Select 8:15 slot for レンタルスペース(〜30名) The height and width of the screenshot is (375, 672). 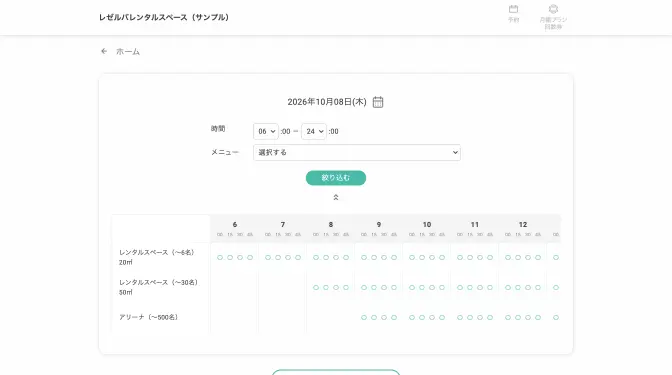point(326,288)
